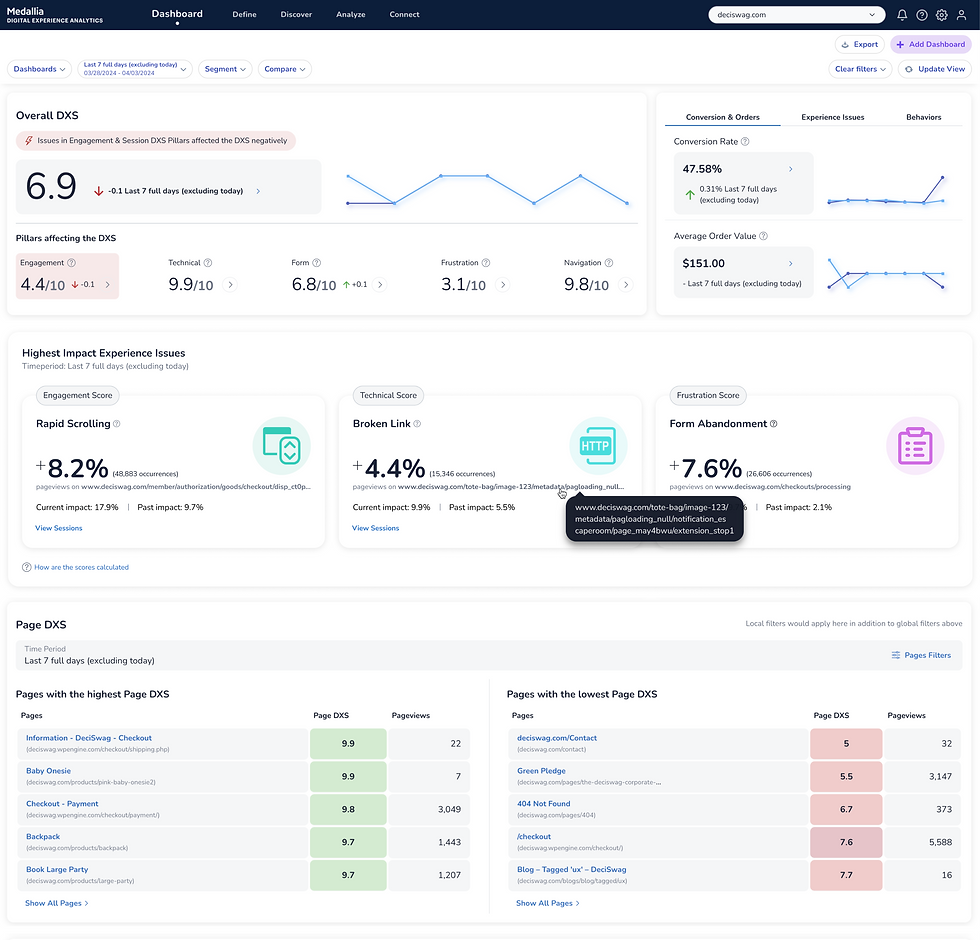Viewport: 980px width, 940px height.
Task: Click the 7.7 Page DXS cell for Blog row
Action: pos(846,876)
